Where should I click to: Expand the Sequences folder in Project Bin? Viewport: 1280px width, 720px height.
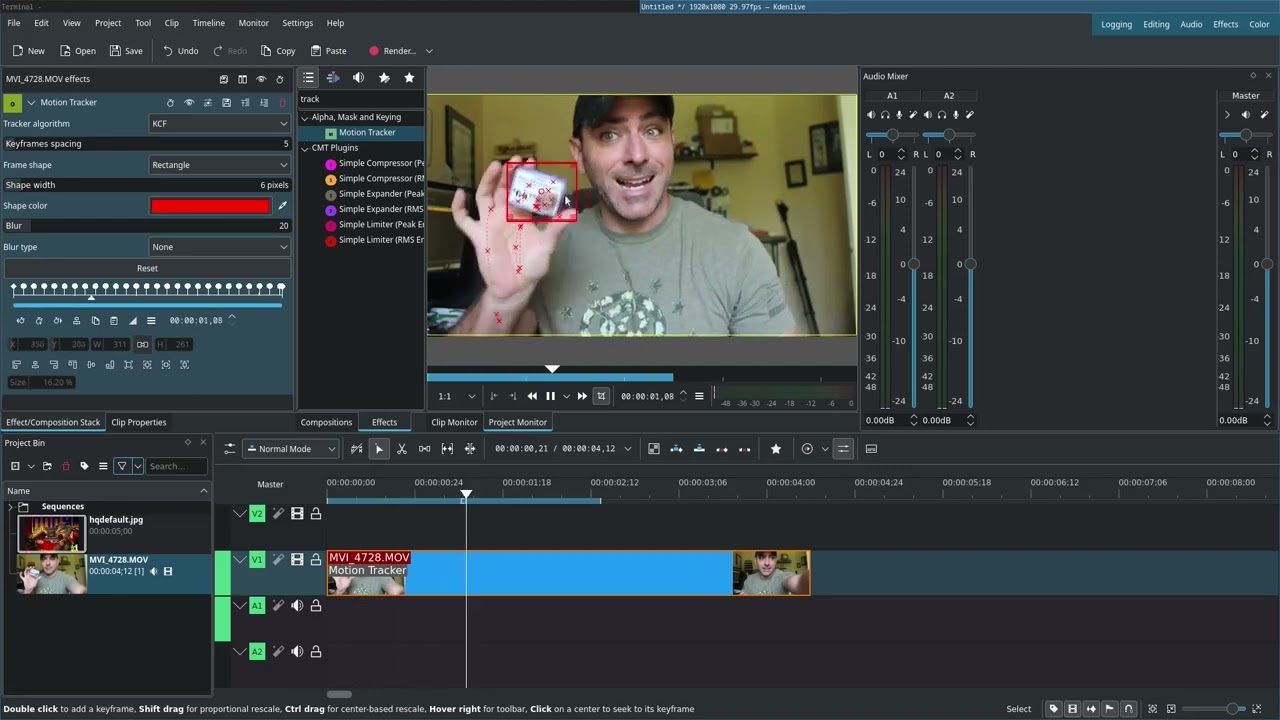pos(10,507)
